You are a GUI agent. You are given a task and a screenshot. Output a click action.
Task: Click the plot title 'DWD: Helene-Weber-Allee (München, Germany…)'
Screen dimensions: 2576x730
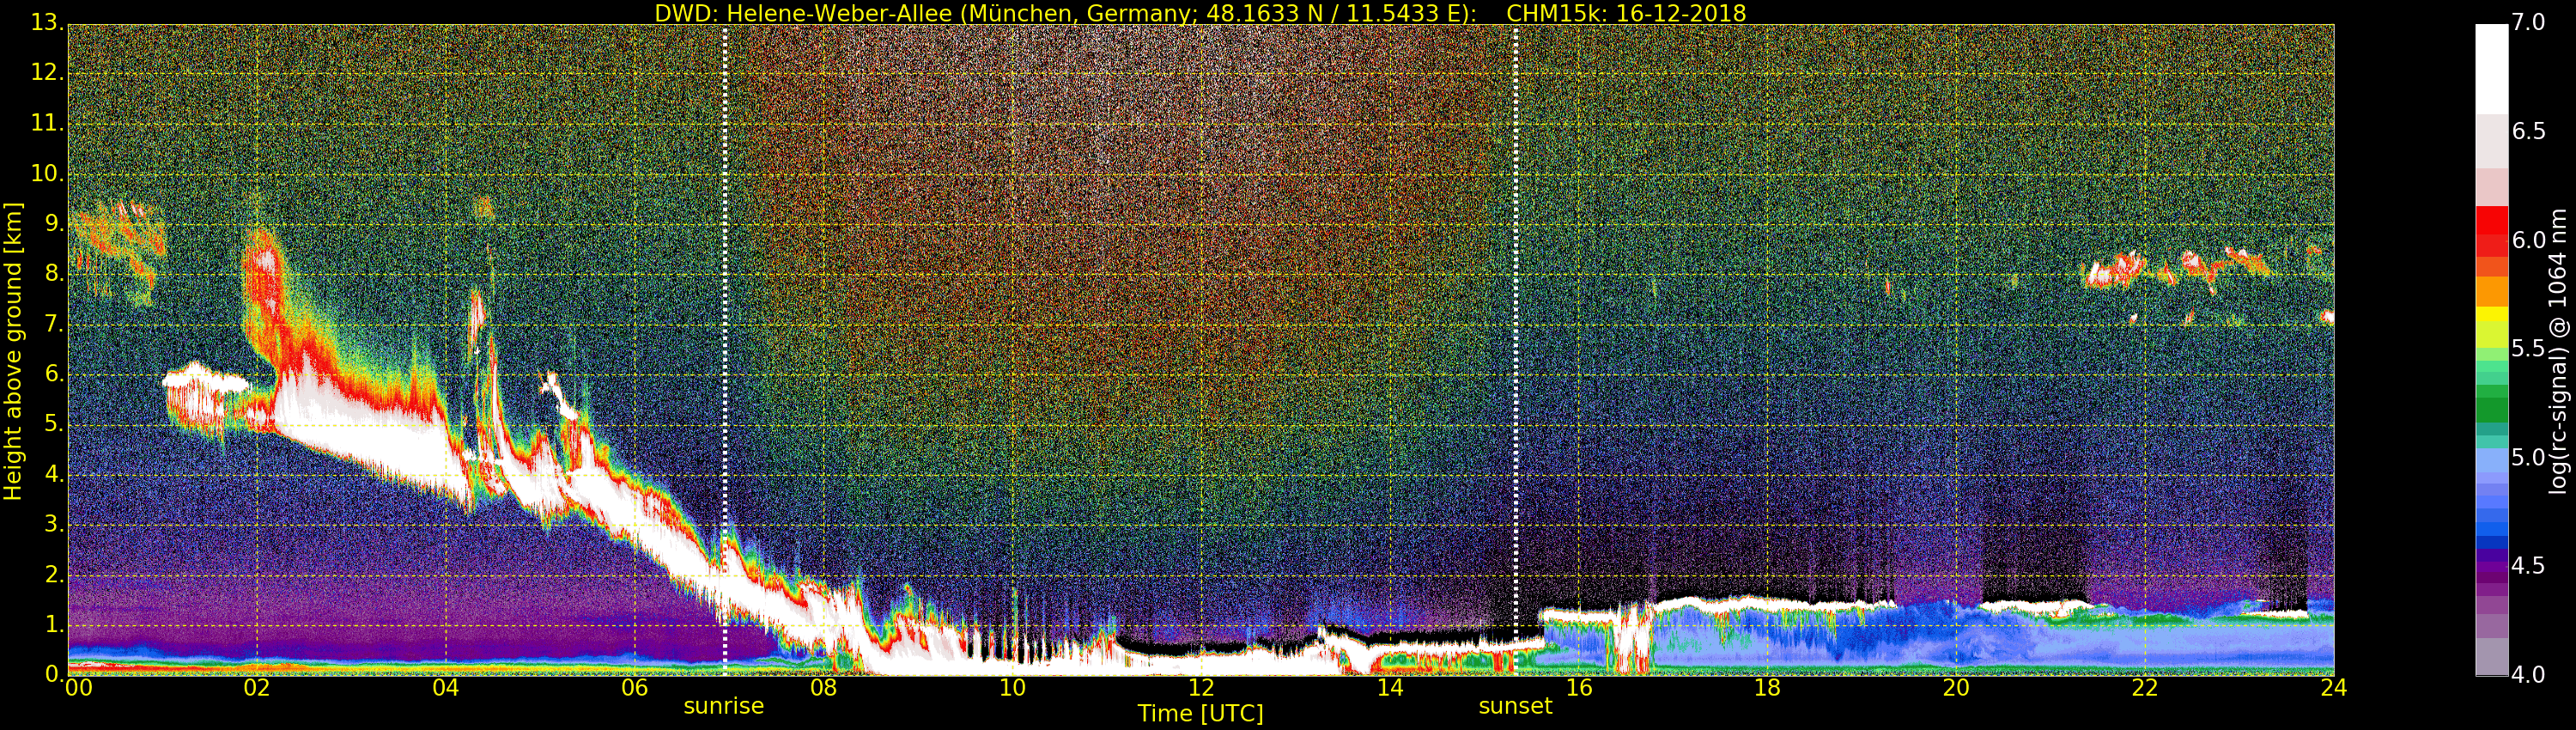coord(1065,14)
